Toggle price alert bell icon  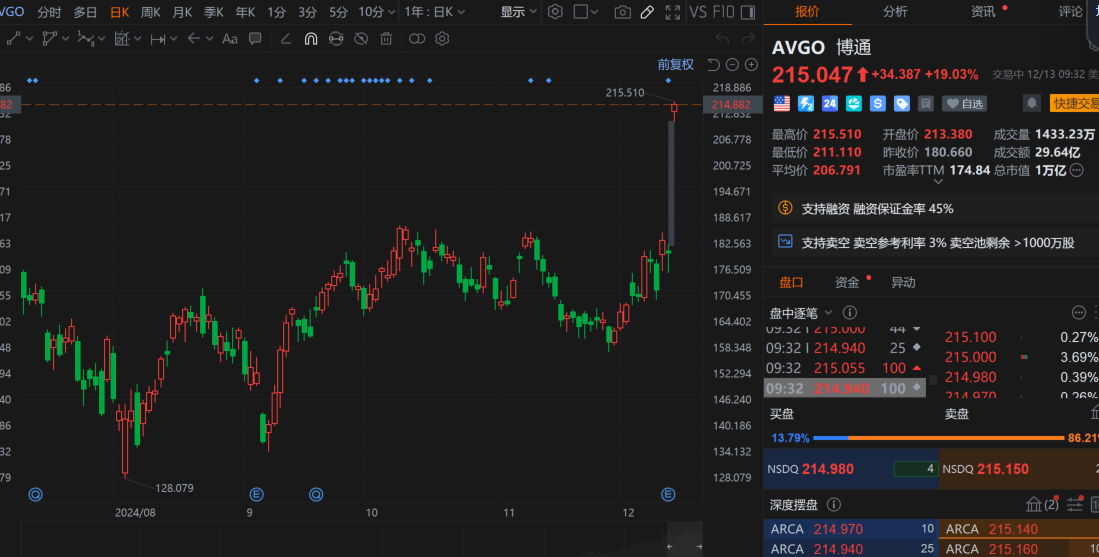tap(1032, 103)
